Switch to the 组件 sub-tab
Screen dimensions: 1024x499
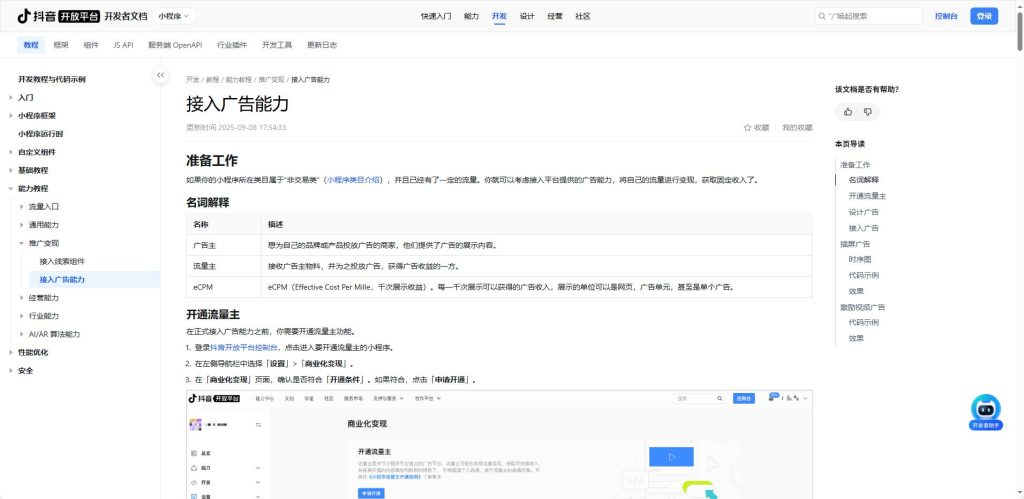click(91, 45)
